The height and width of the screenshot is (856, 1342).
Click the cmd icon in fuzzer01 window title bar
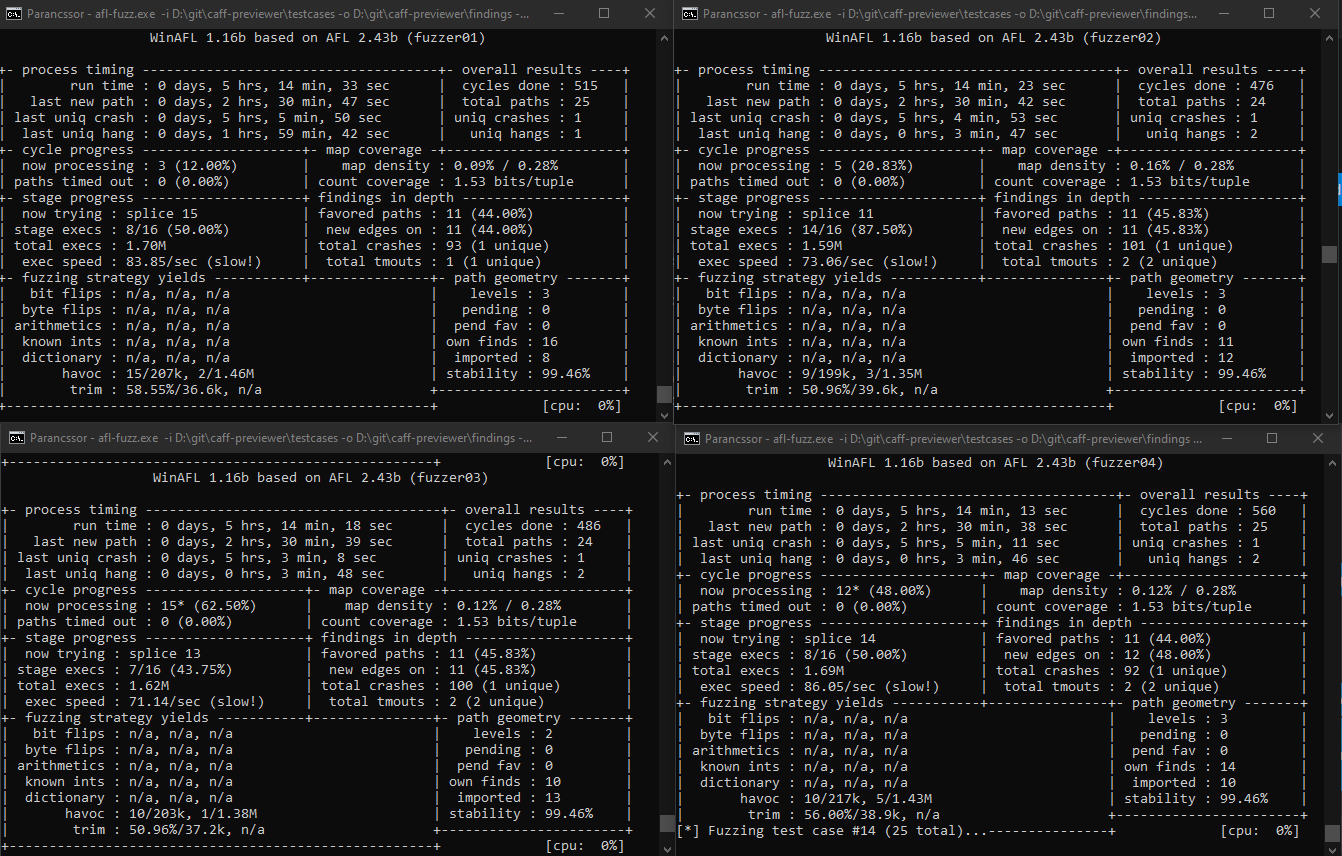coord(15,13)
